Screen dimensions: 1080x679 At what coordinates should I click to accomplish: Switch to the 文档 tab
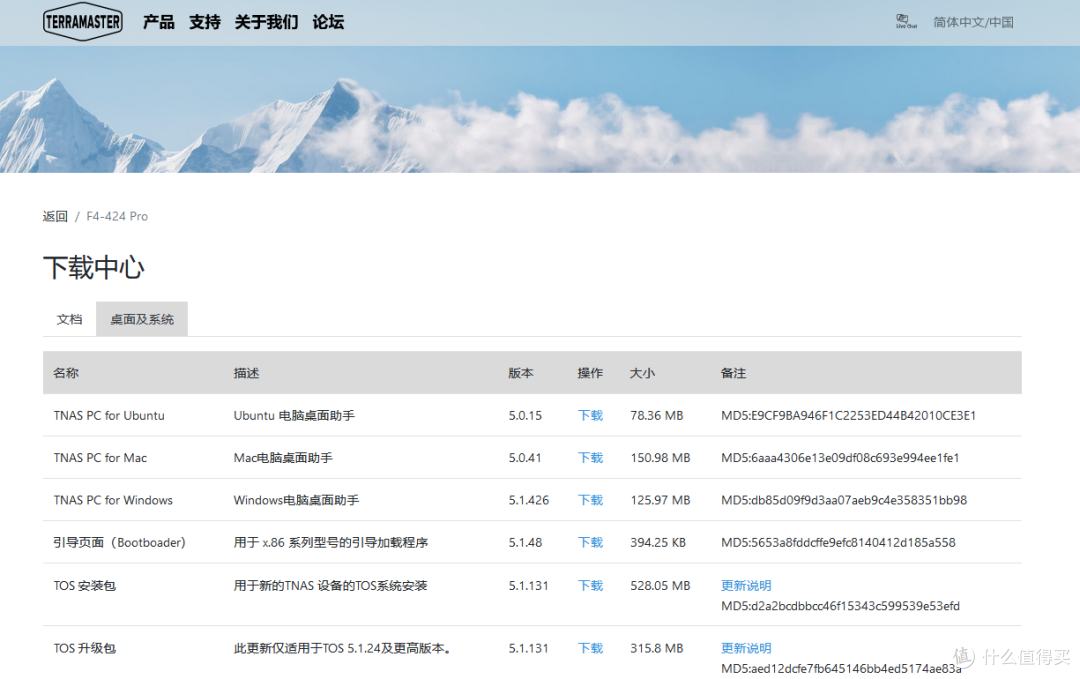pos(70,319)
